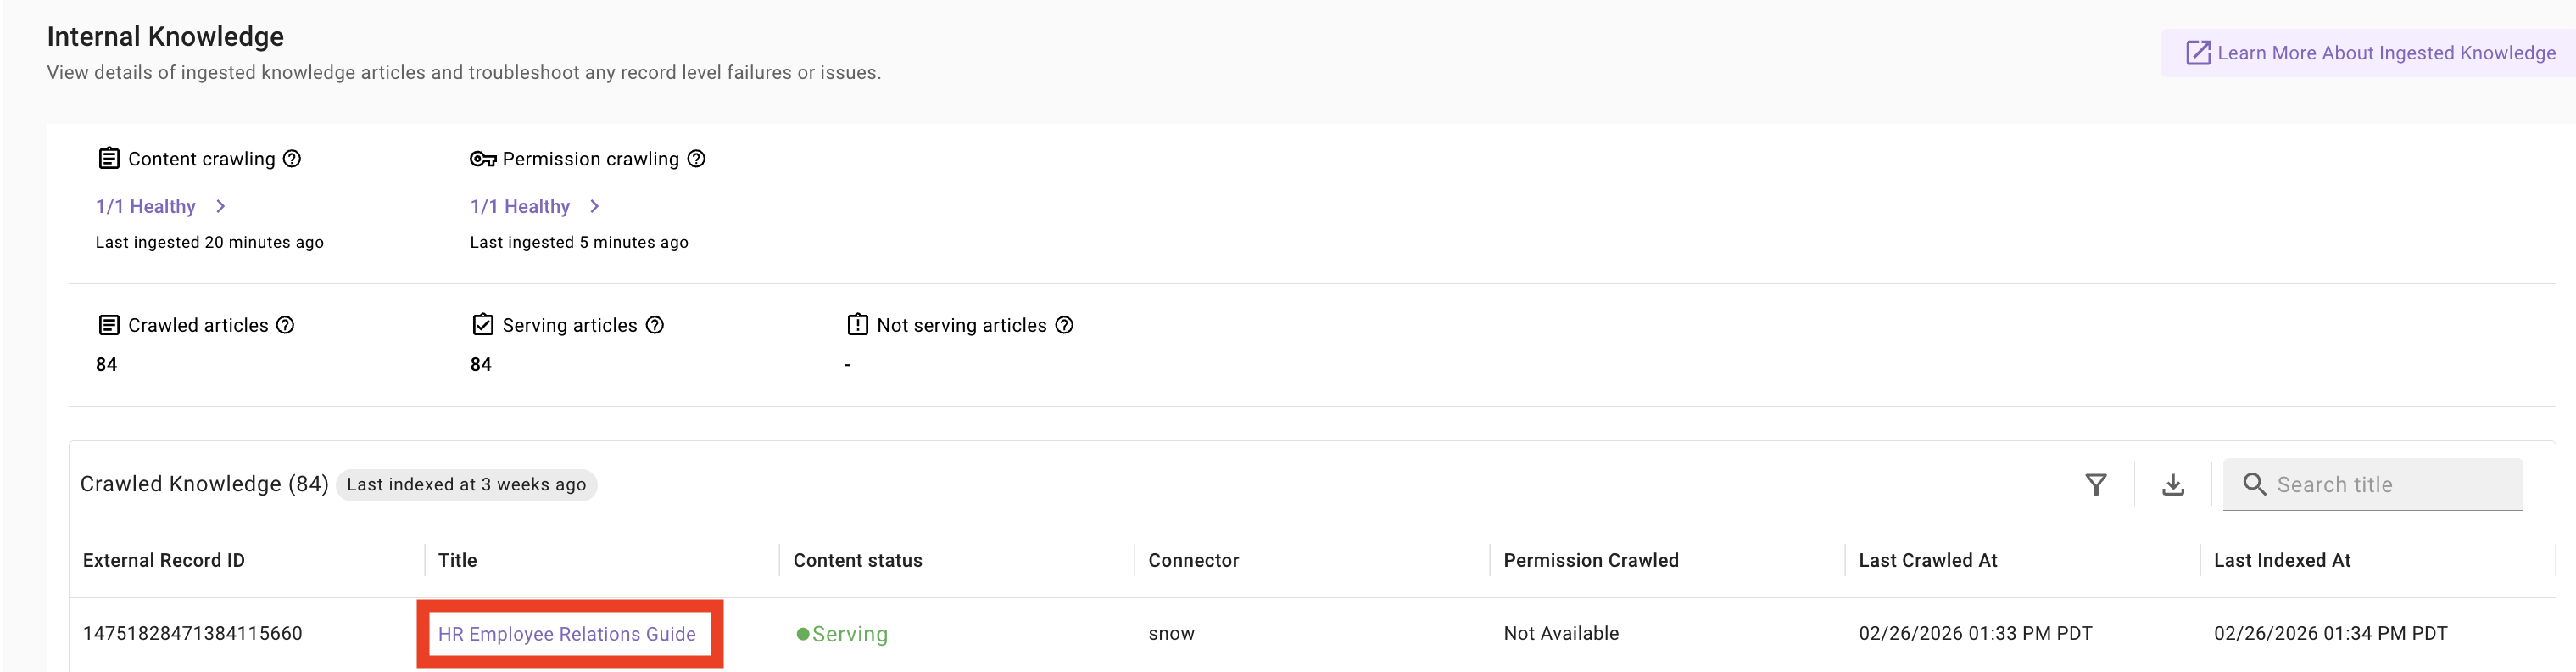Click the Content status column header
The height and width of the screenshot is (672, 2576).
(x=857, y=560)
